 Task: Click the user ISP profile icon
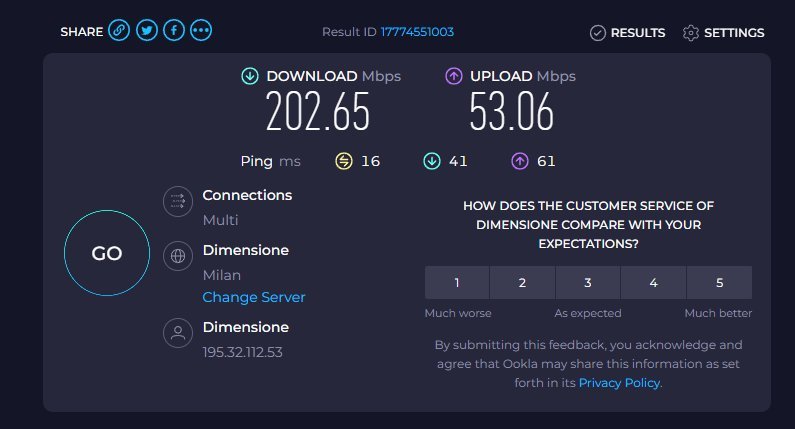(x=178, y=333)
